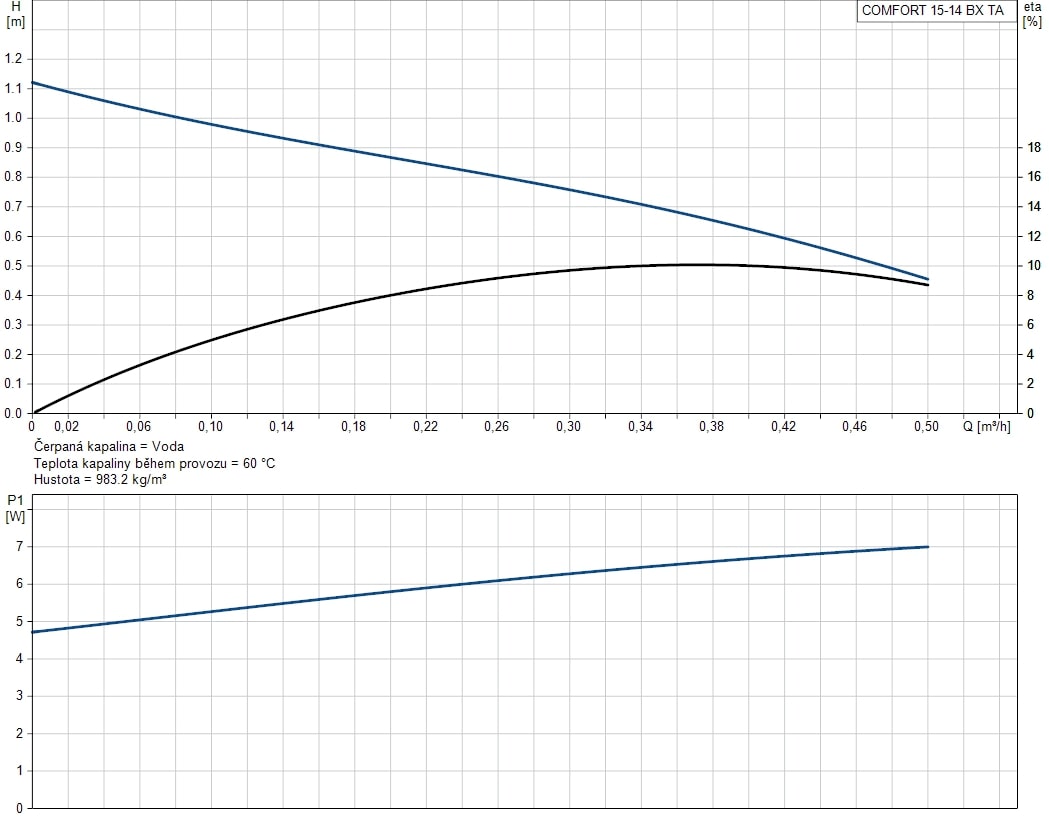Select the 'Čerpaná kapalina = Voda' text line

(x=109, y=447)
